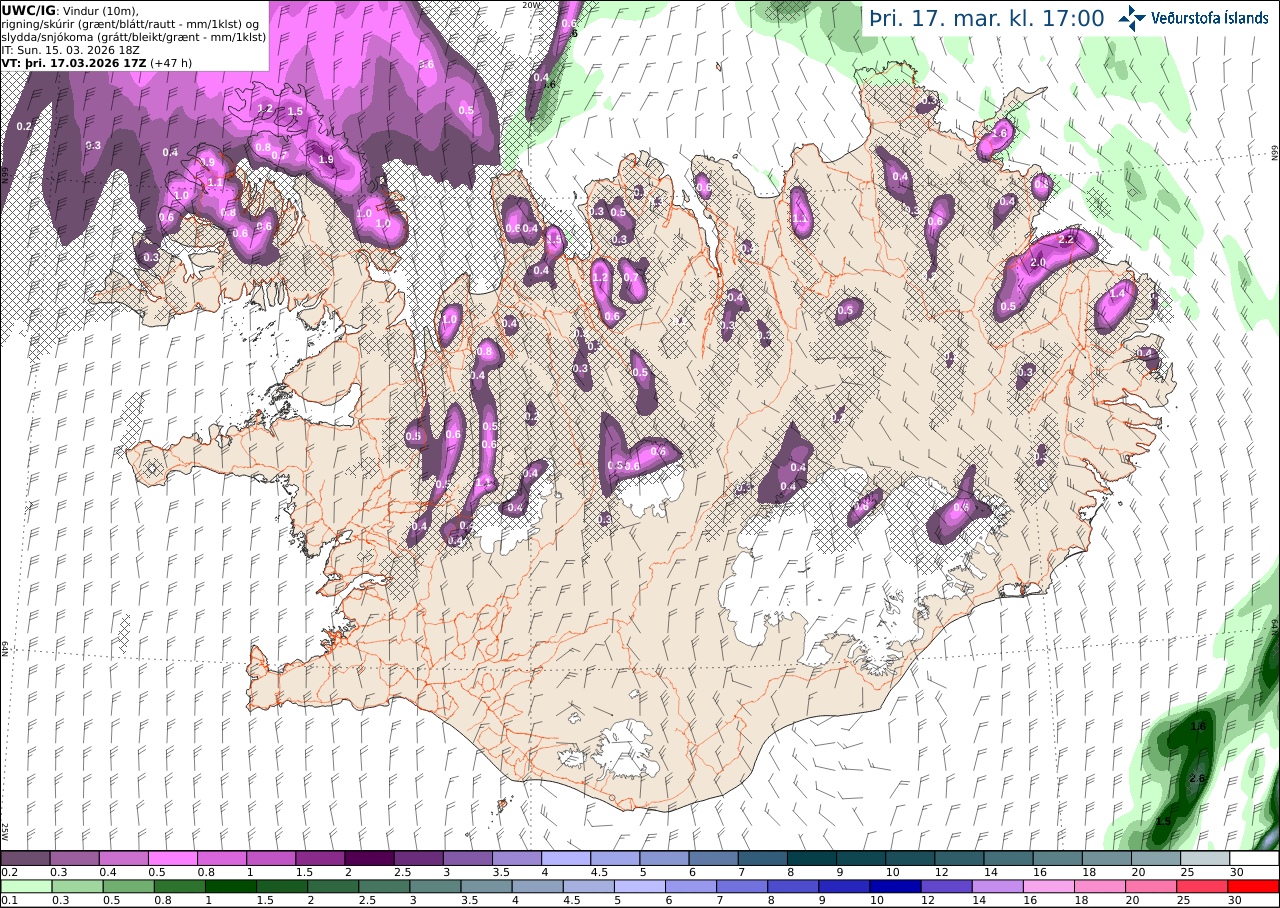The height and width of the screenshot is (908, 1280).
Task: Pick upper legend swatch labeled 0.8
Action: tap(222, 858)
